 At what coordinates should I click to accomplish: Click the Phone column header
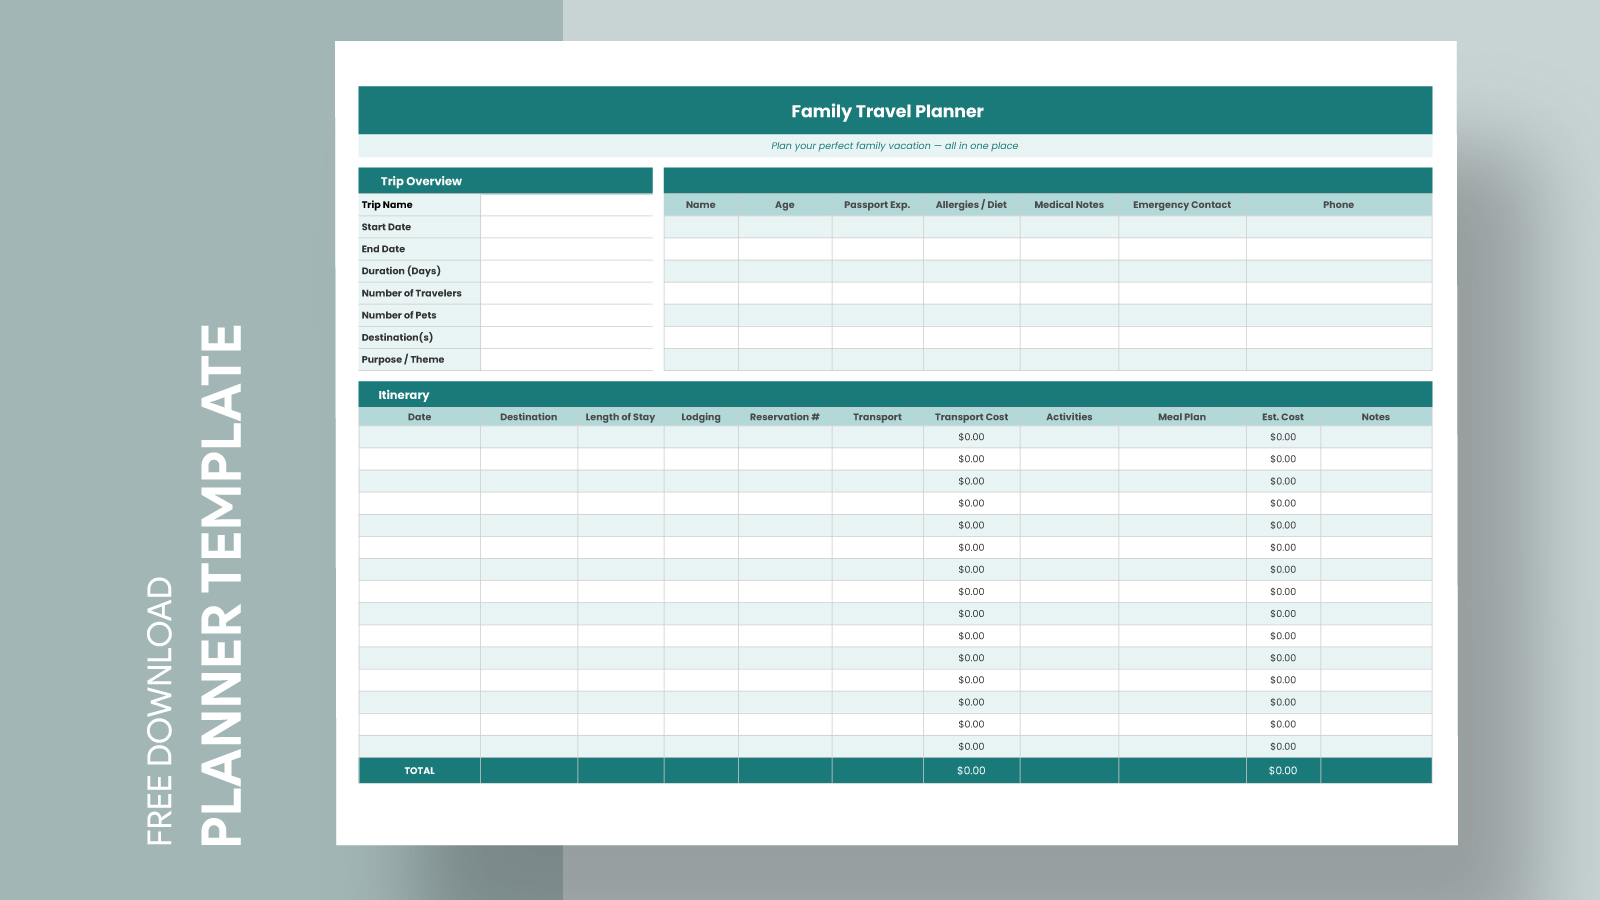[x=1338, y=205]
